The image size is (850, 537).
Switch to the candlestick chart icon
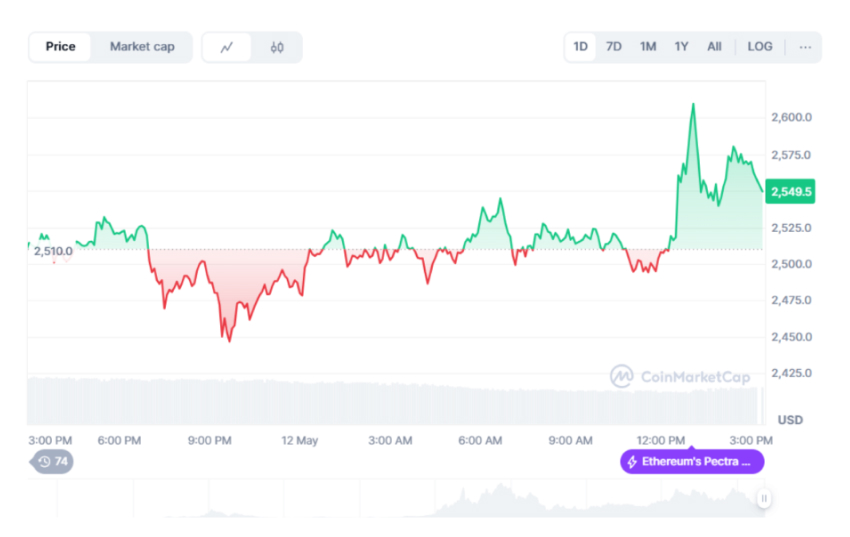coord(277,47)
